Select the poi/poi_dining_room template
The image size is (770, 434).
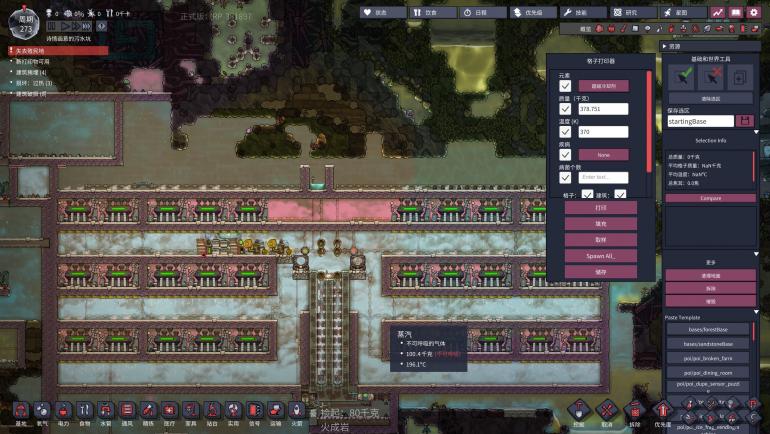[708, 373]
